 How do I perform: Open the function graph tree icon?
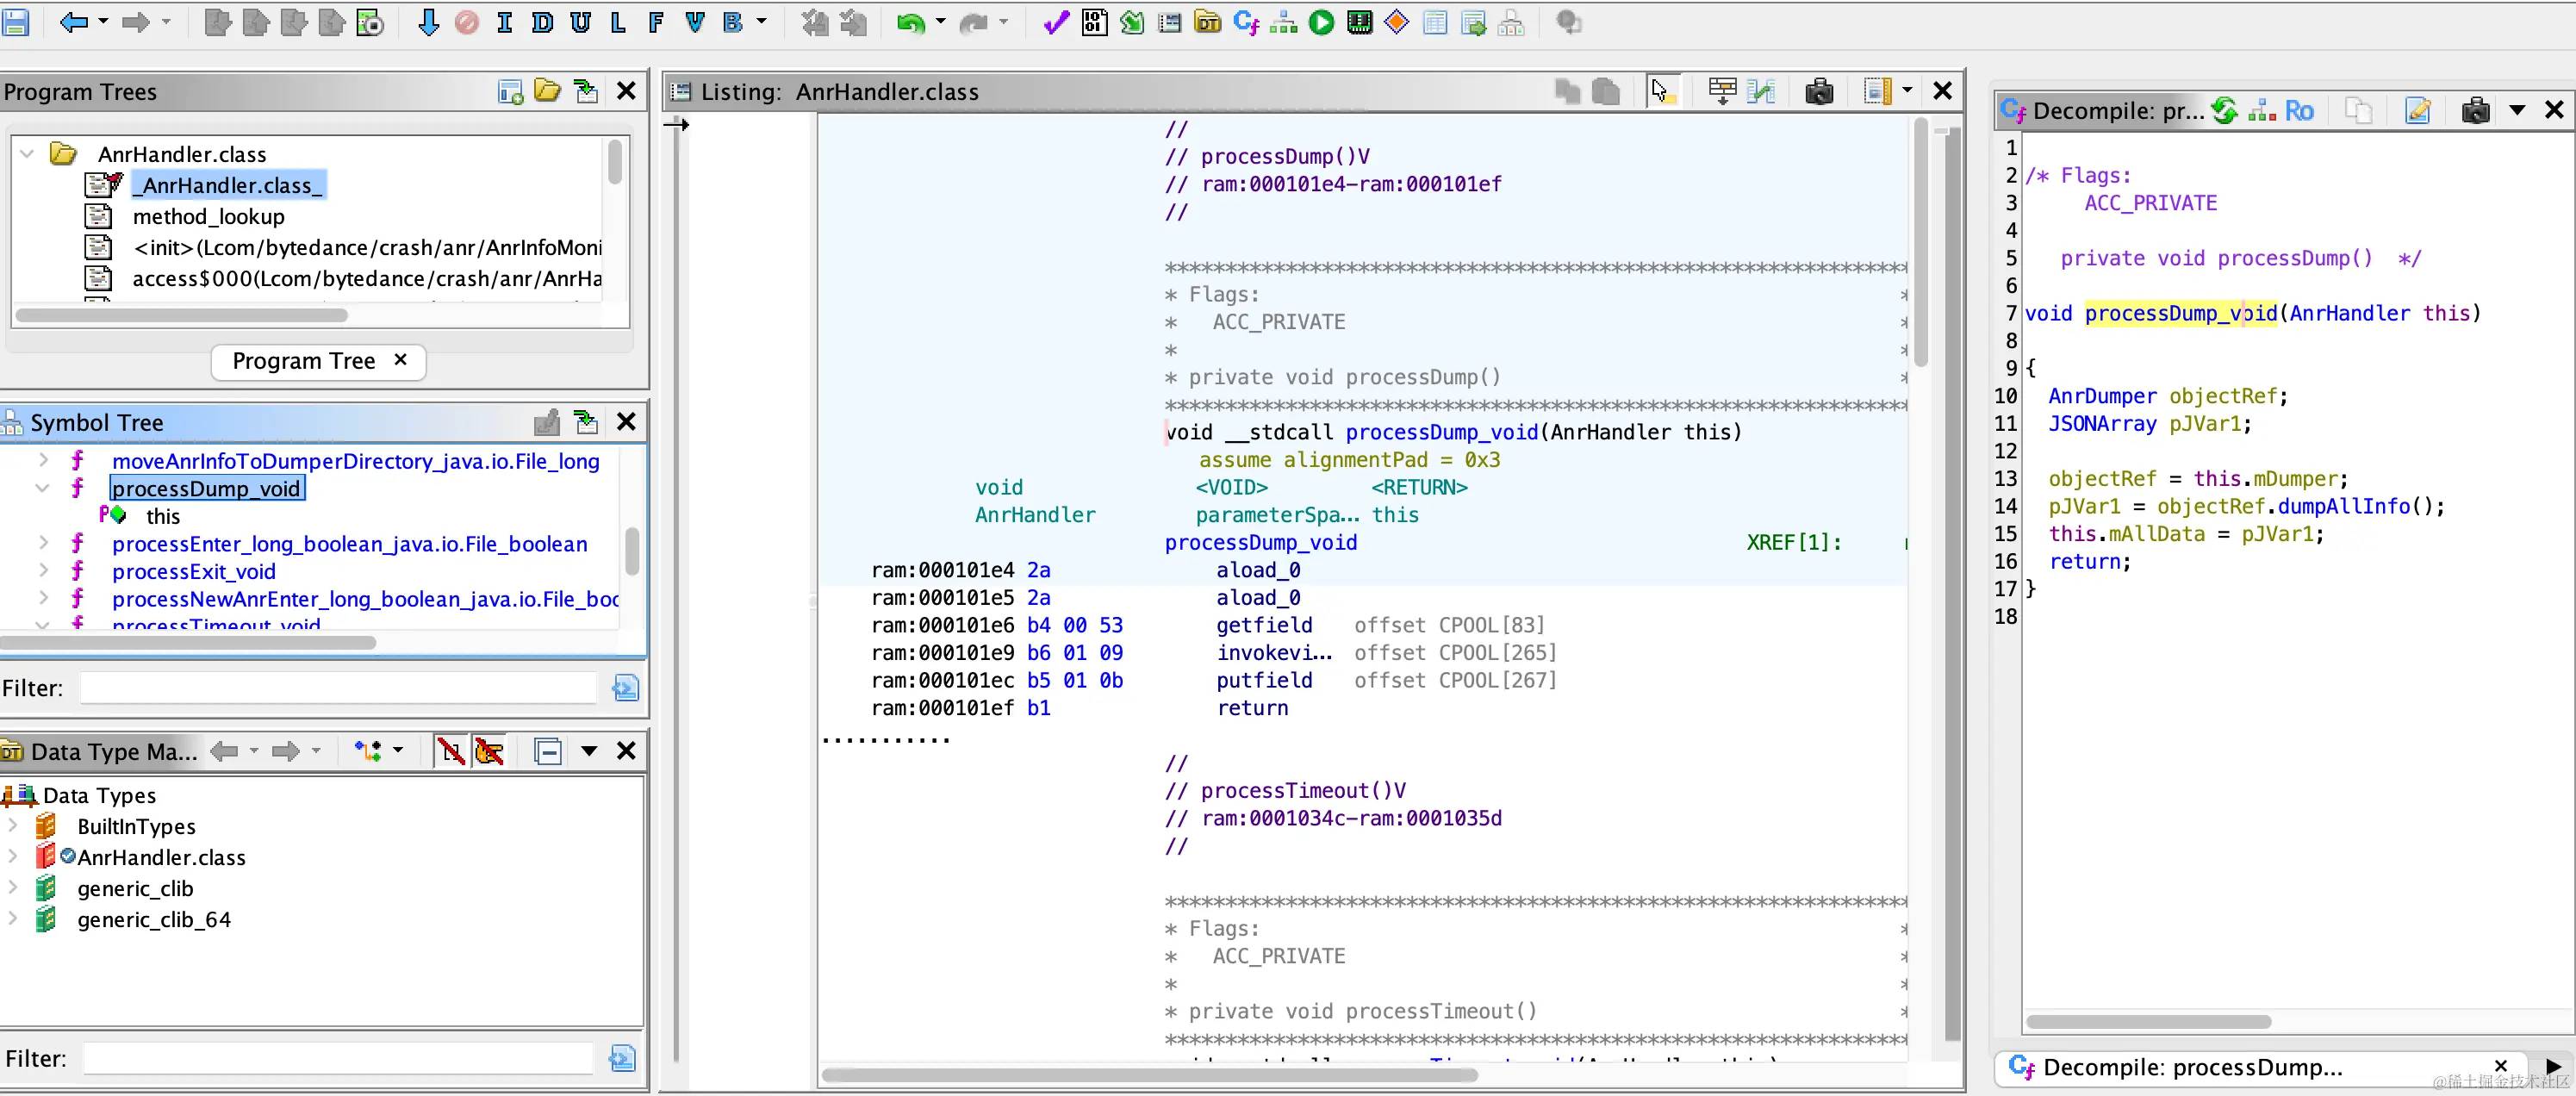click(x=1283, y=22)
